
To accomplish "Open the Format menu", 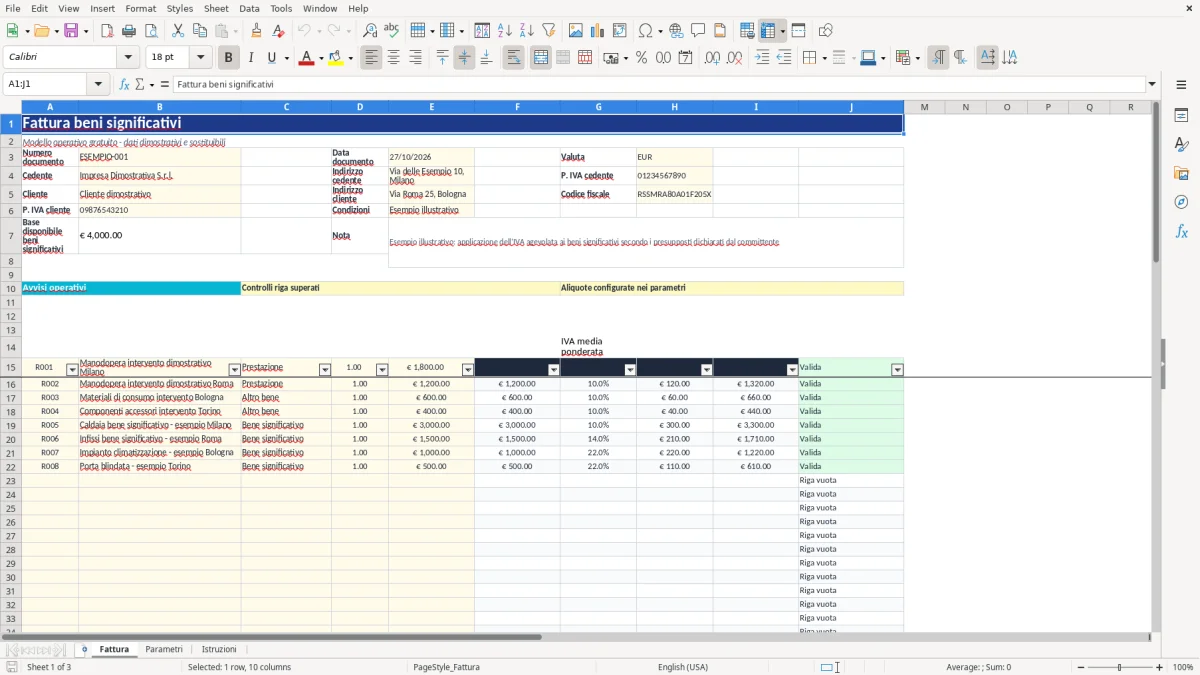I will [140, 8].
